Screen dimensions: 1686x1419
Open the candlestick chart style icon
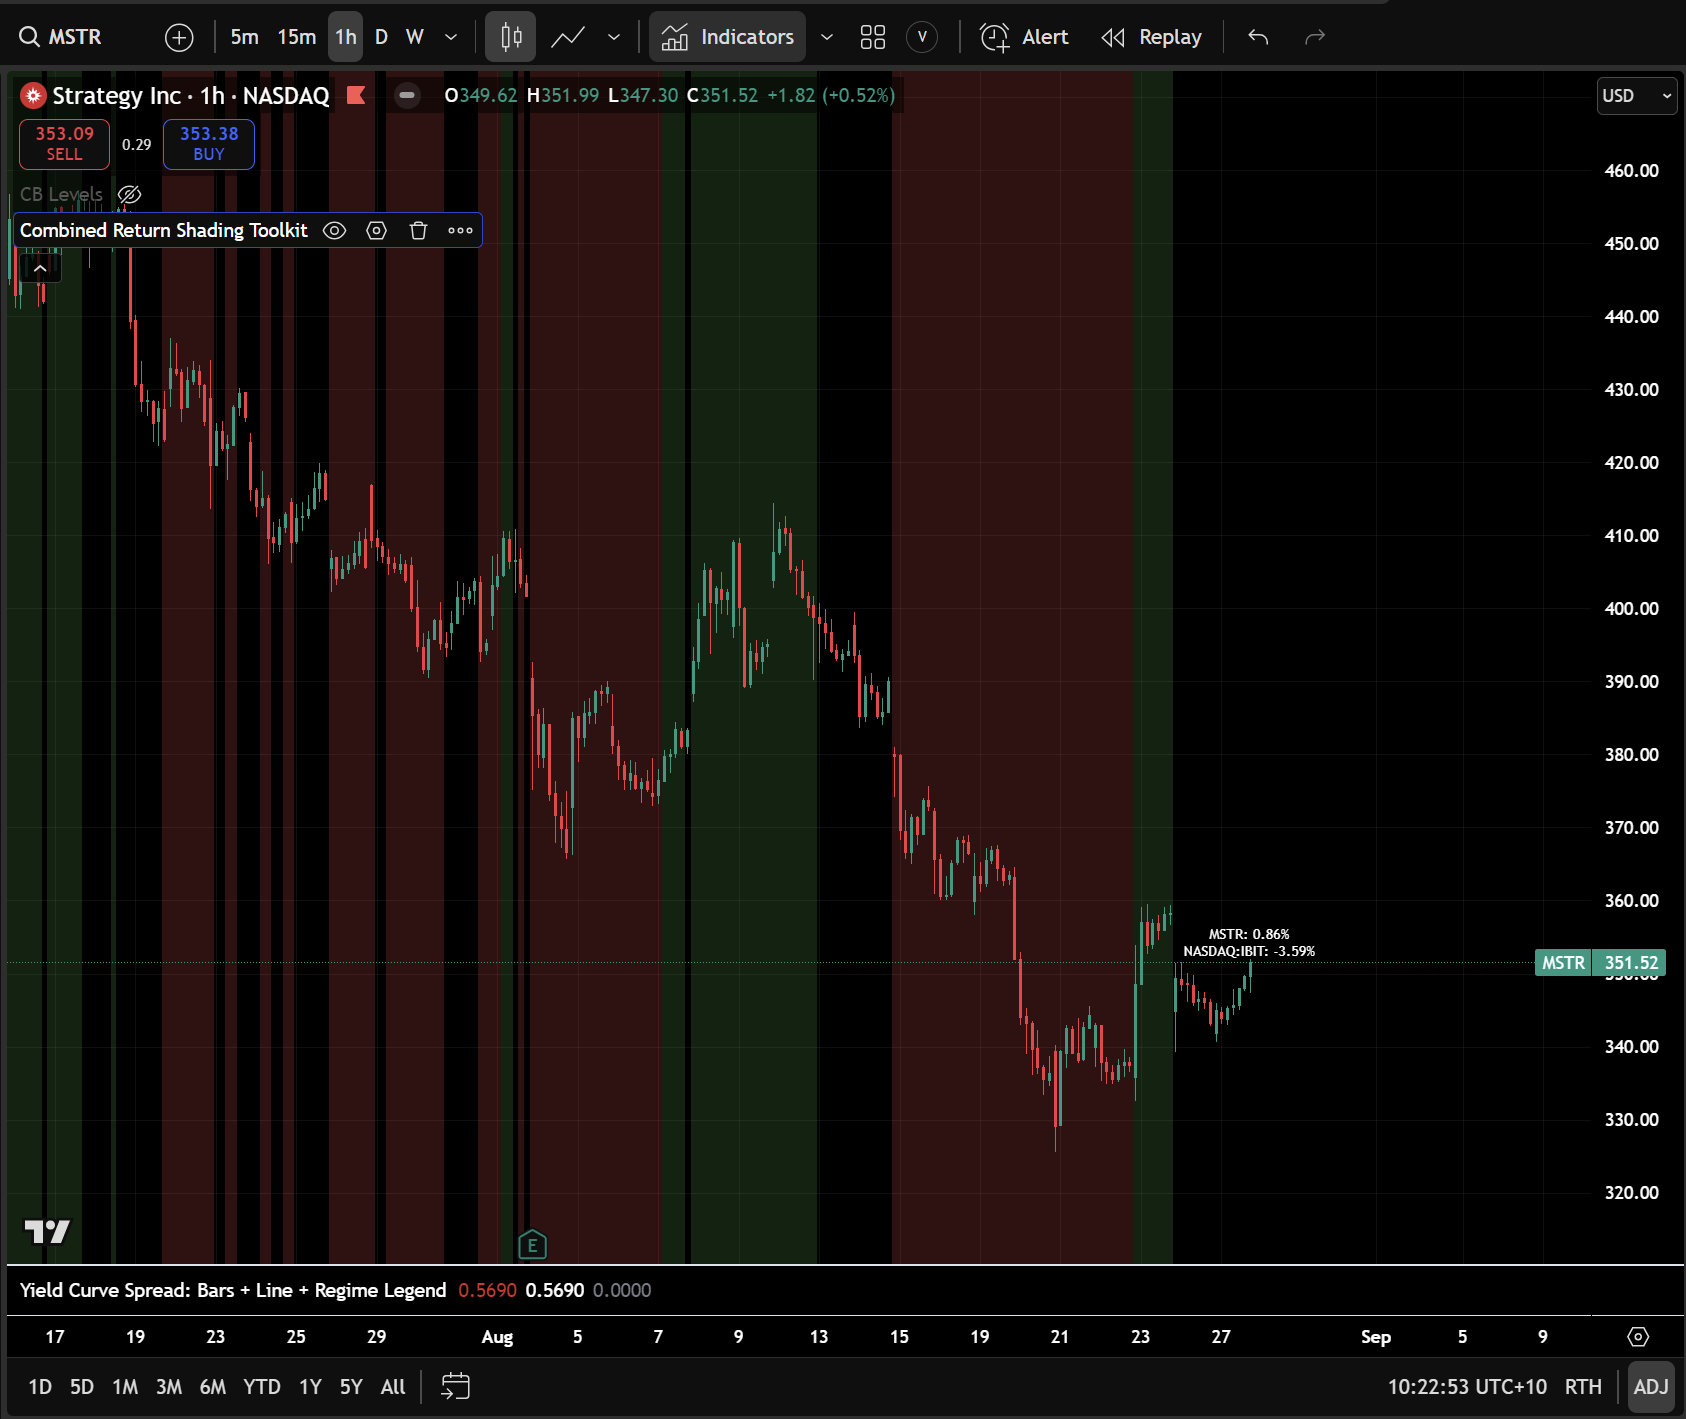[x=510, y=36]
